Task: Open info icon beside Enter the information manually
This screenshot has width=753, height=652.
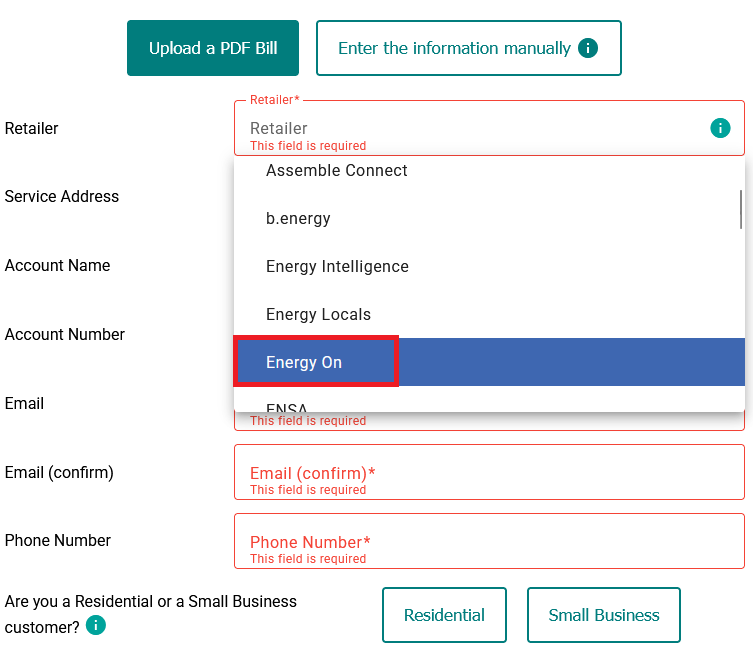Action: [588, 48]
